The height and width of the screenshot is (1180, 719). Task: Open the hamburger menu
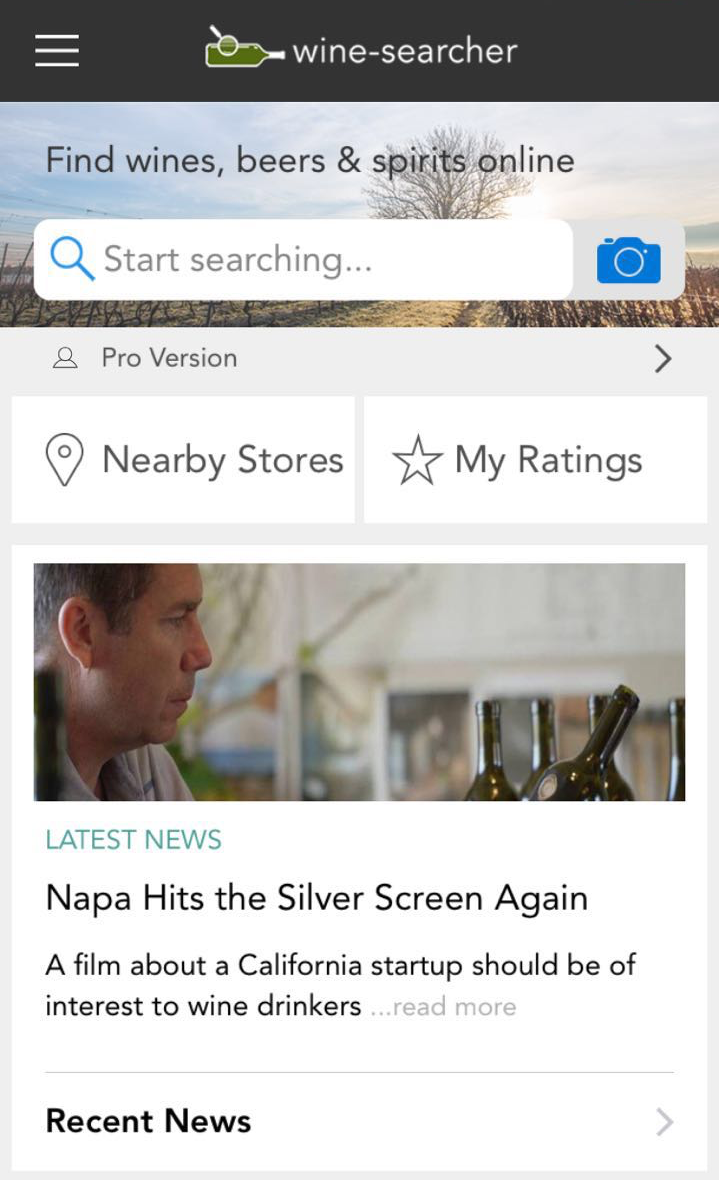(x=57, y=50)
